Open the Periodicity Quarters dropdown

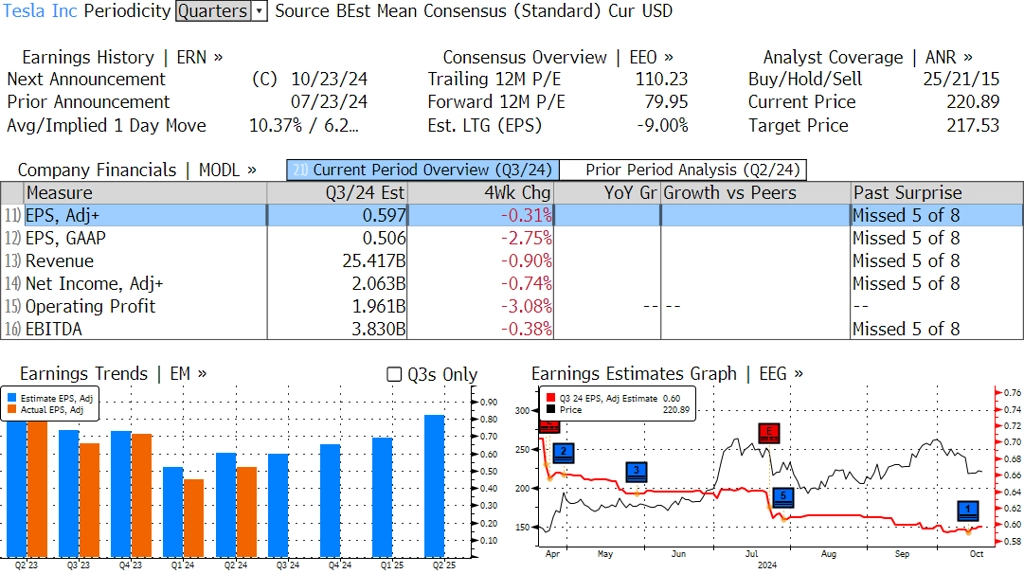tap(221, 11)
